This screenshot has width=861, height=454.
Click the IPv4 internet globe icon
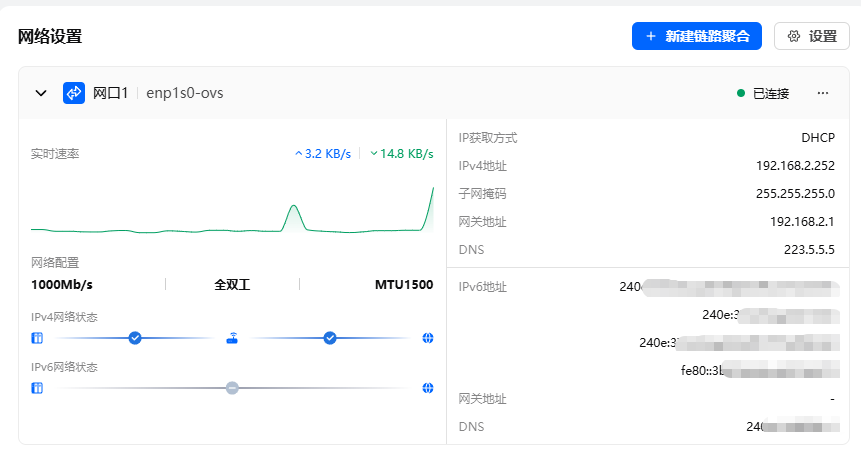(x=428, y=338)
